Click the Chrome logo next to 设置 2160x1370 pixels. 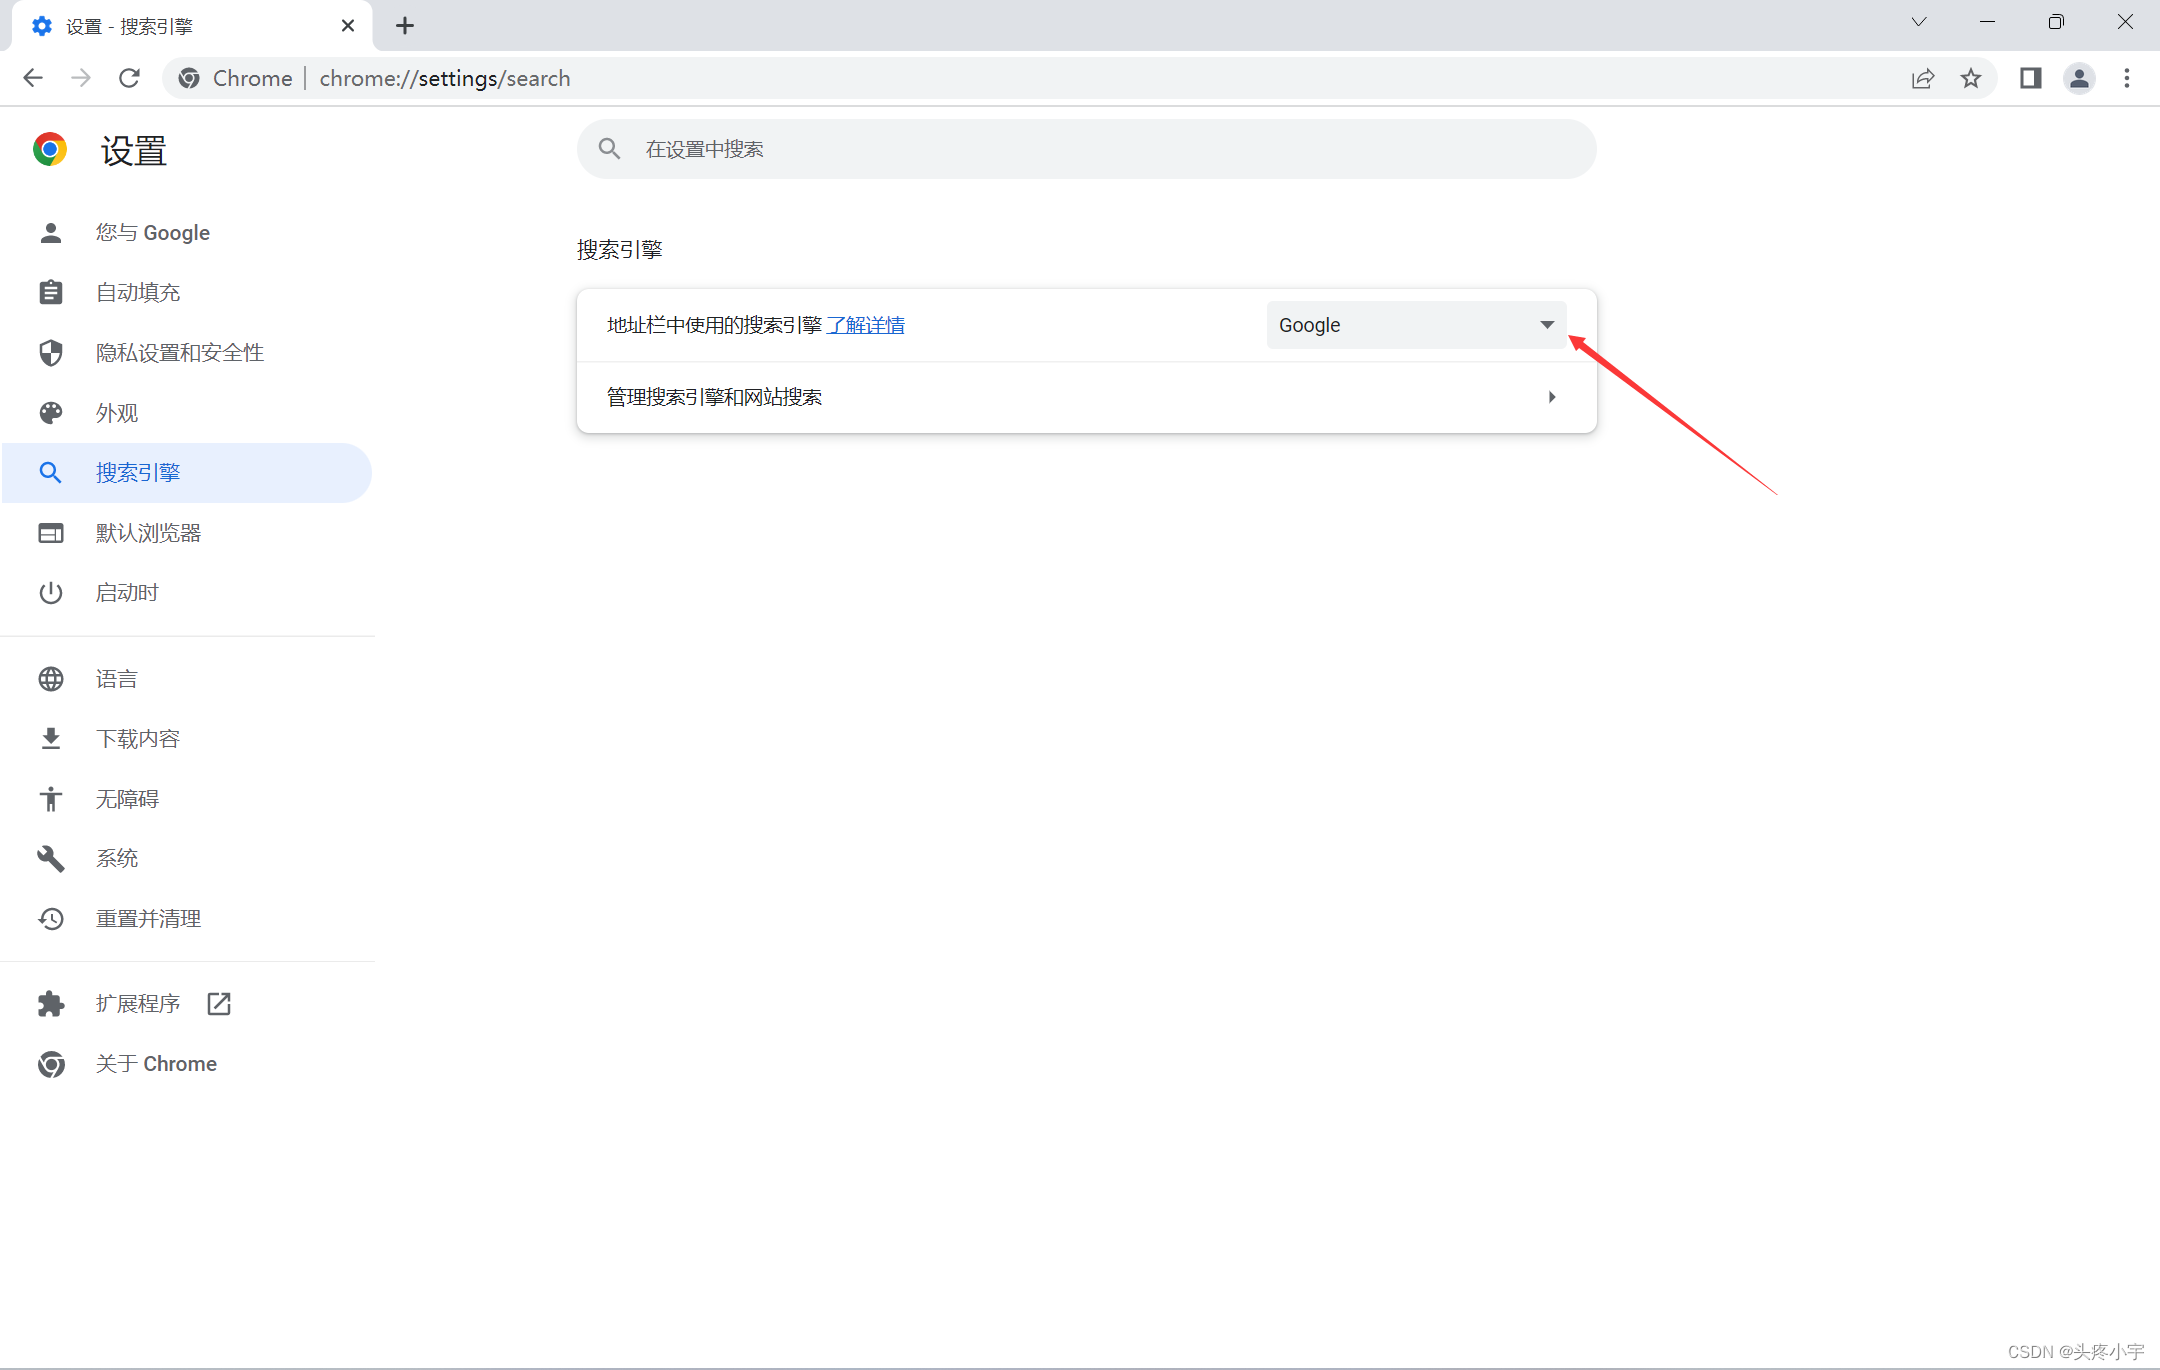[x=50, y=149]
